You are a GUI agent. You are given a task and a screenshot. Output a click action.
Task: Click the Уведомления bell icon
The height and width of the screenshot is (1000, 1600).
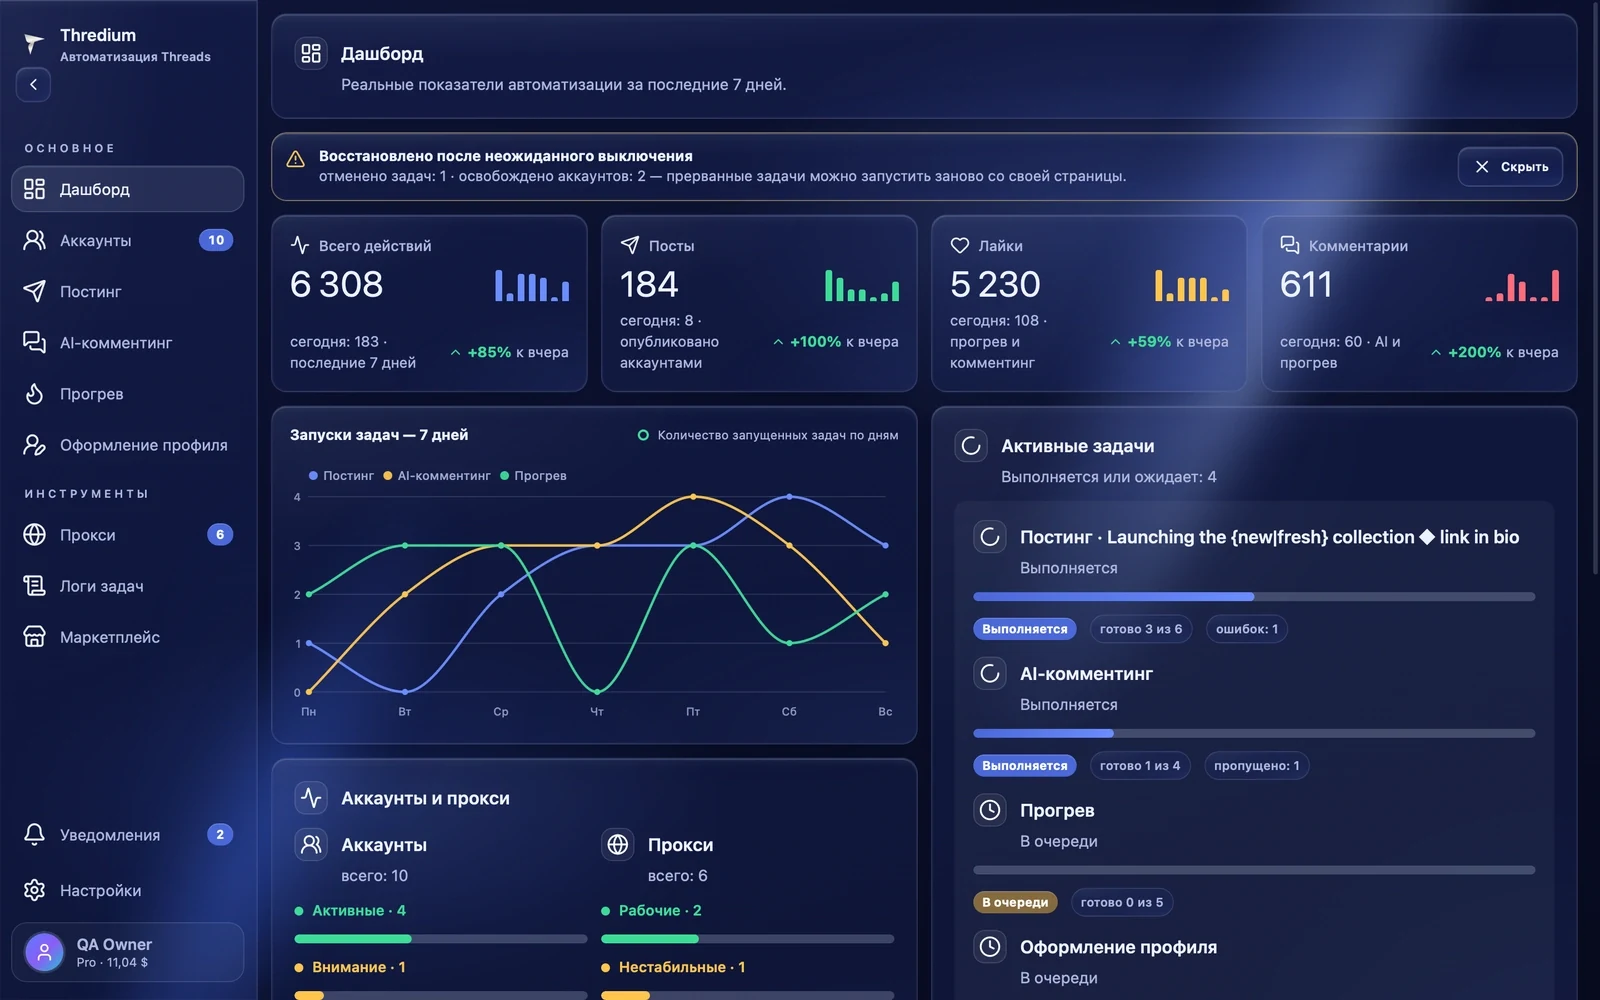coord(34,834)
